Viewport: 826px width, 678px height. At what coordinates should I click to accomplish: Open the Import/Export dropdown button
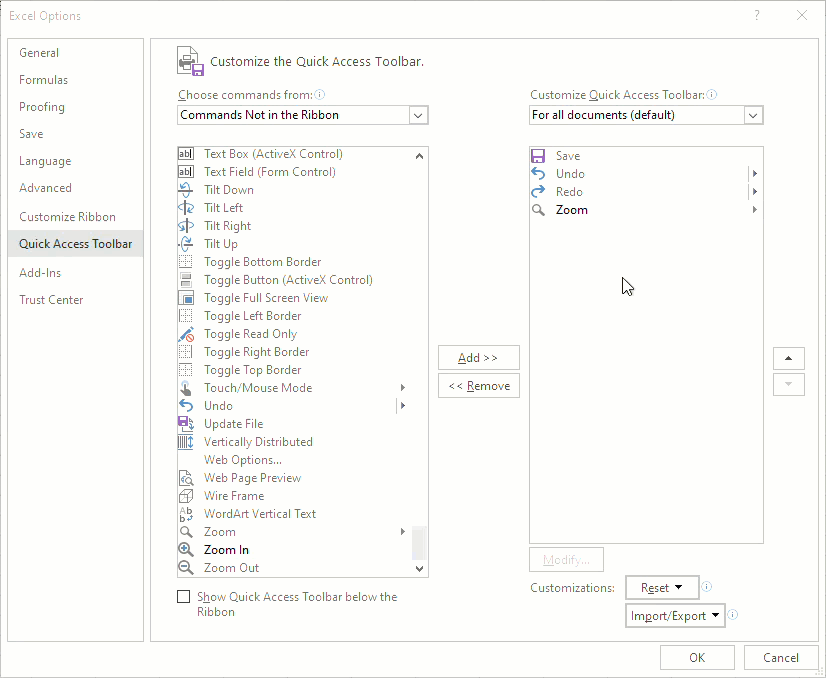(675, 615)
